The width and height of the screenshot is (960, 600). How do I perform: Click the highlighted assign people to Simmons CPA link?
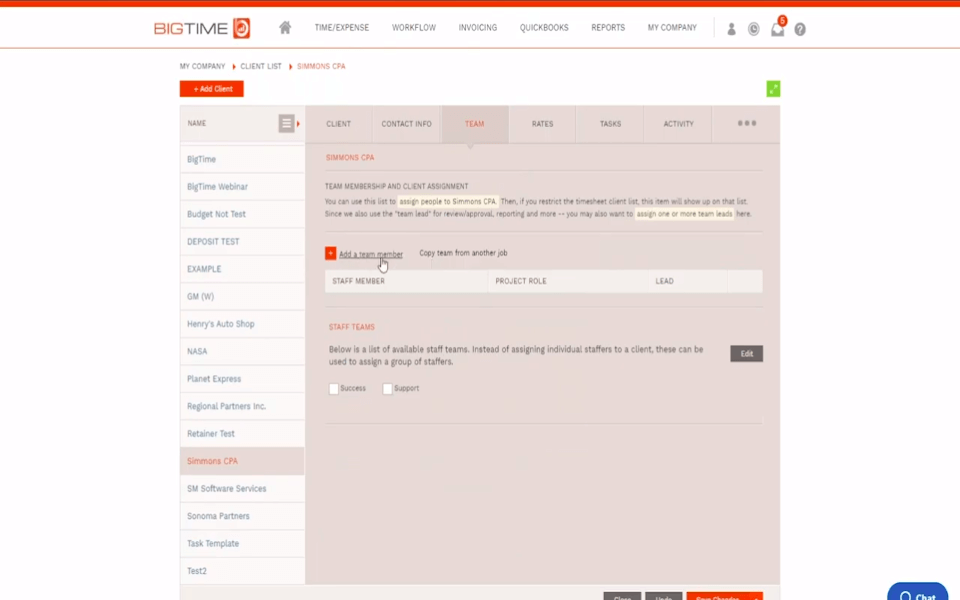pos(448,201)
